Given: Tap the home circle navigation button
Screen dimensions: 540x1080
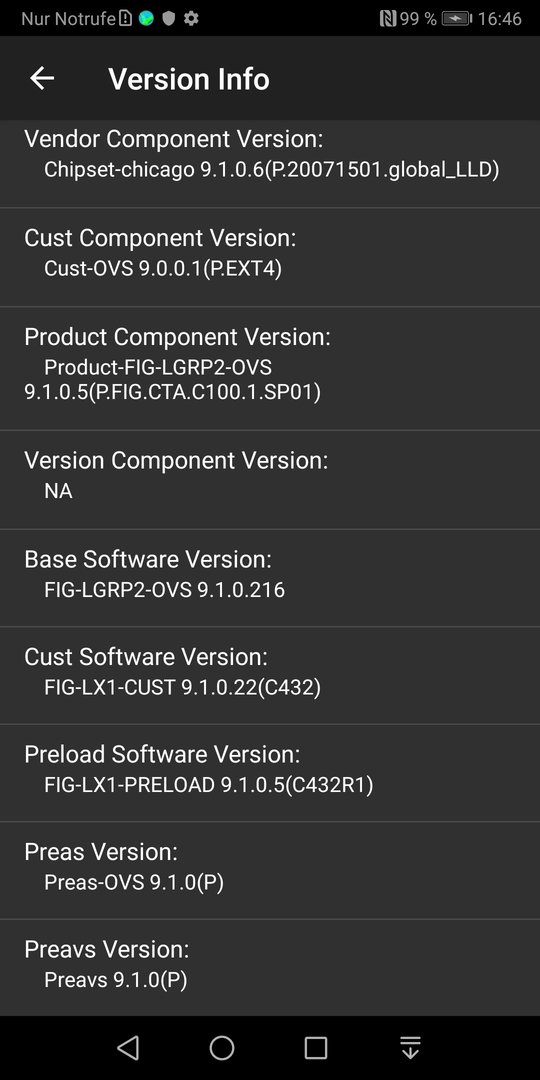Looking at the screenshot, I should [222, 1048].
